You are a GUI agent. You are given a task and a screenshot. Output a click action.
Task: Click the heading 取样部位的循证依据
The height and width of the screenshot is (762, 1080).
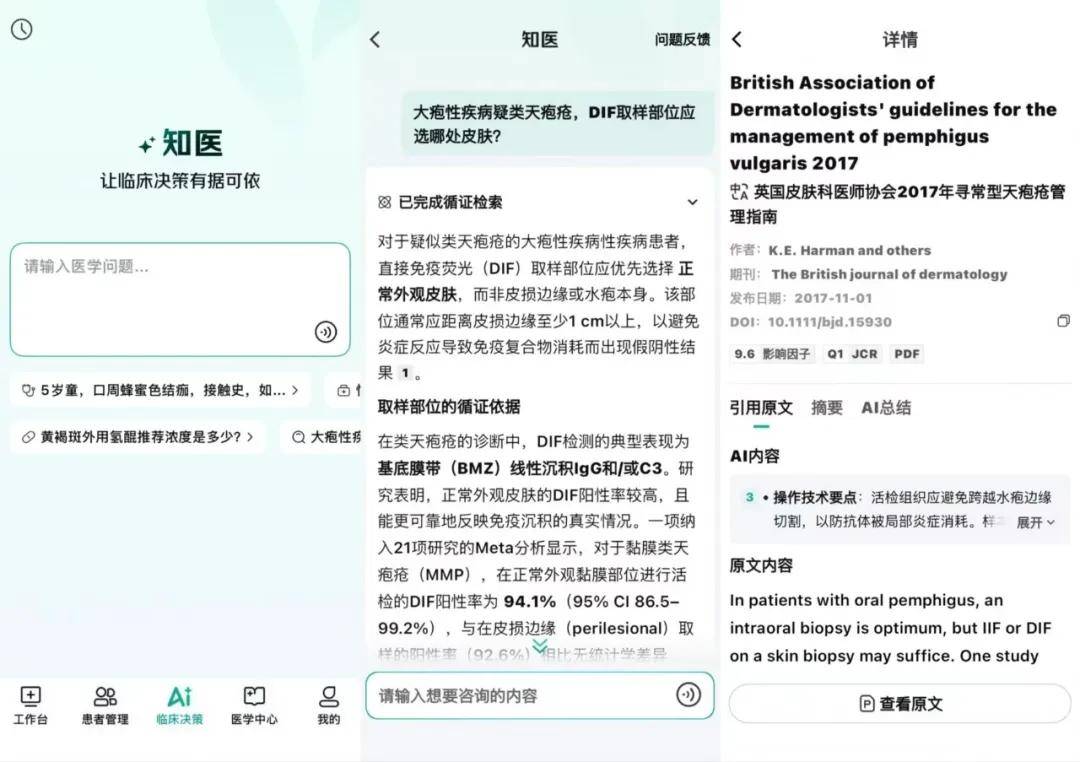(448, 407)
